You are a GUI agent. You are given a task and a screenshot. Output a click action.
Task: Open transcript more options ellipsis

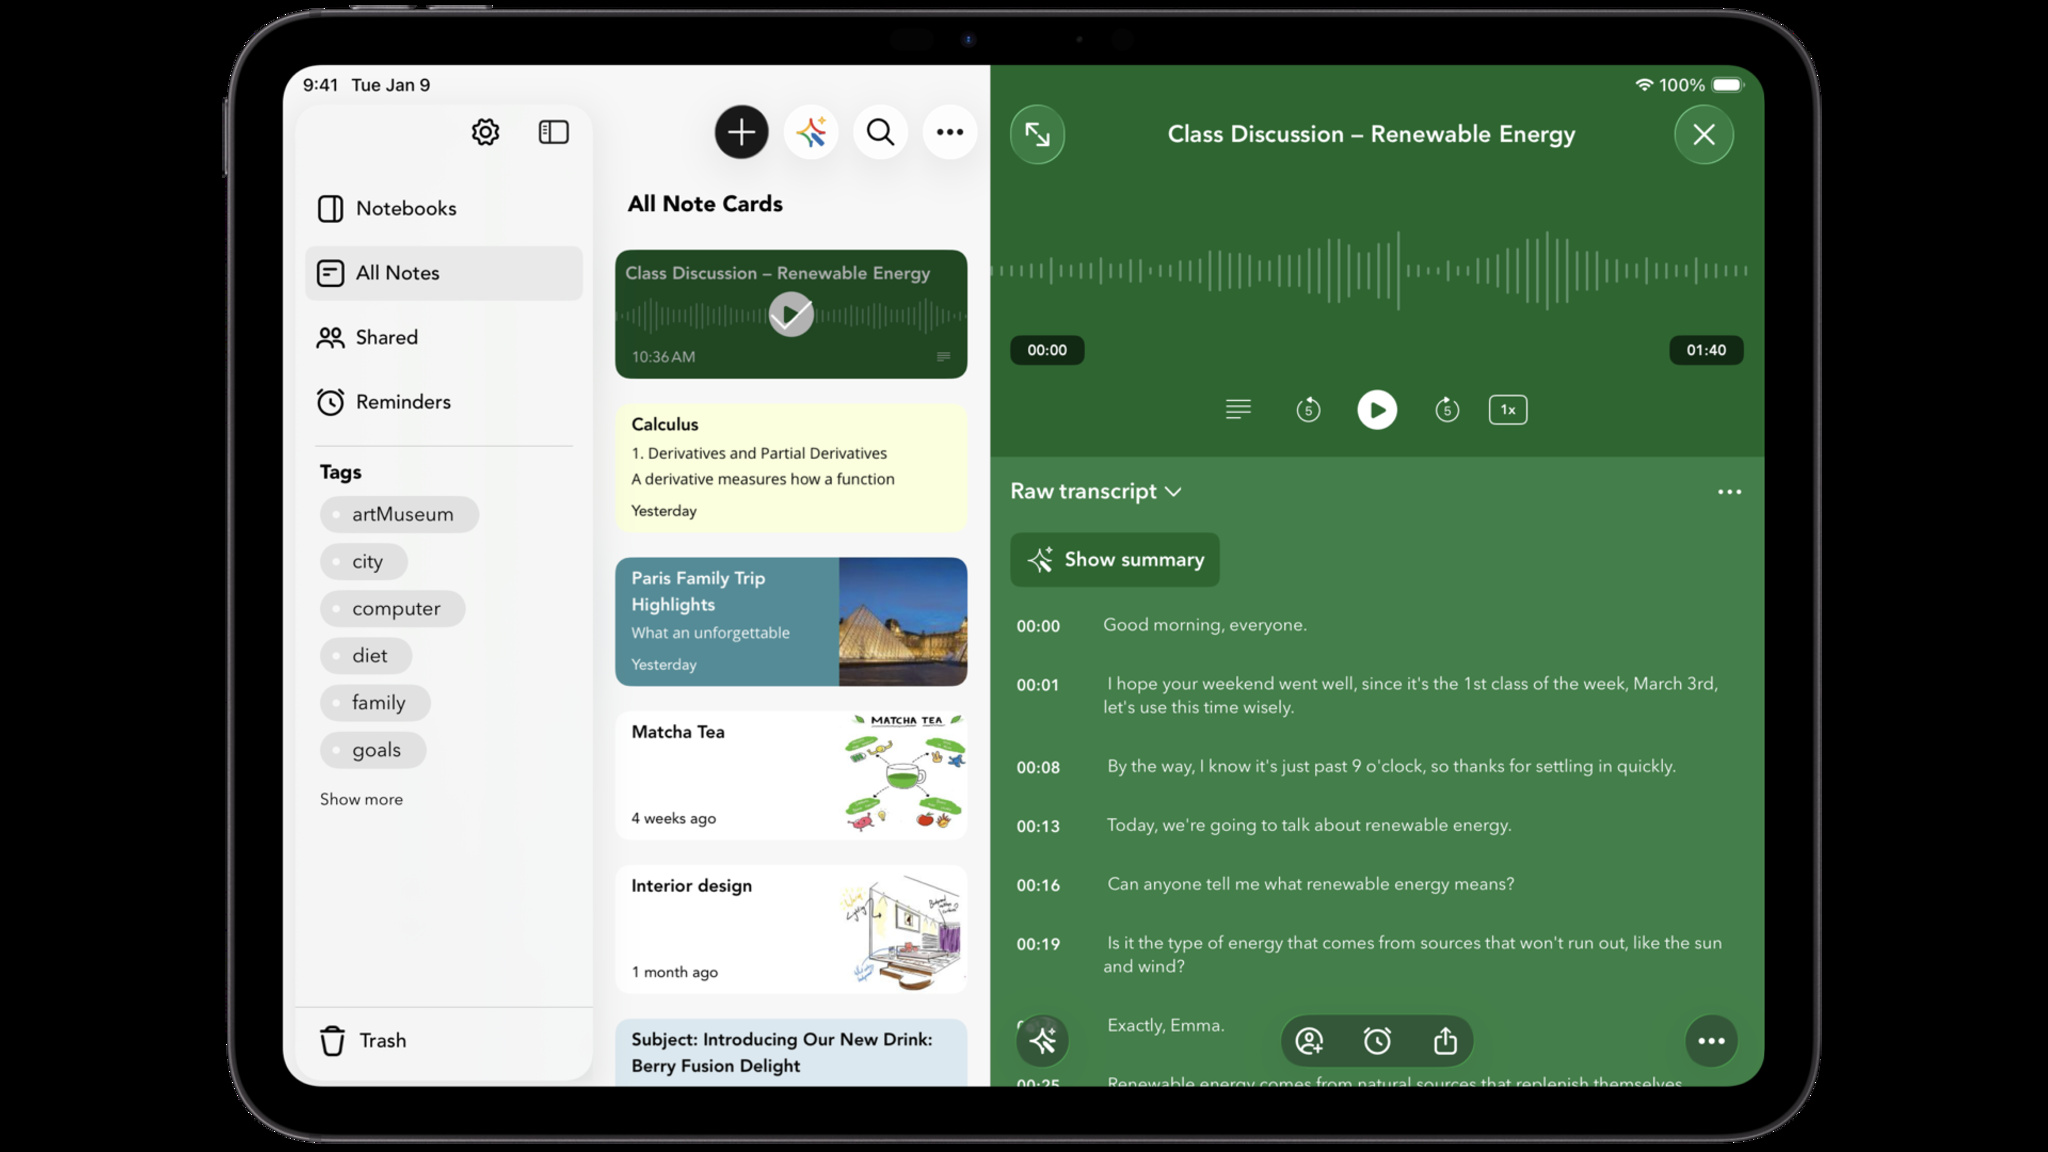[1729, 492]
